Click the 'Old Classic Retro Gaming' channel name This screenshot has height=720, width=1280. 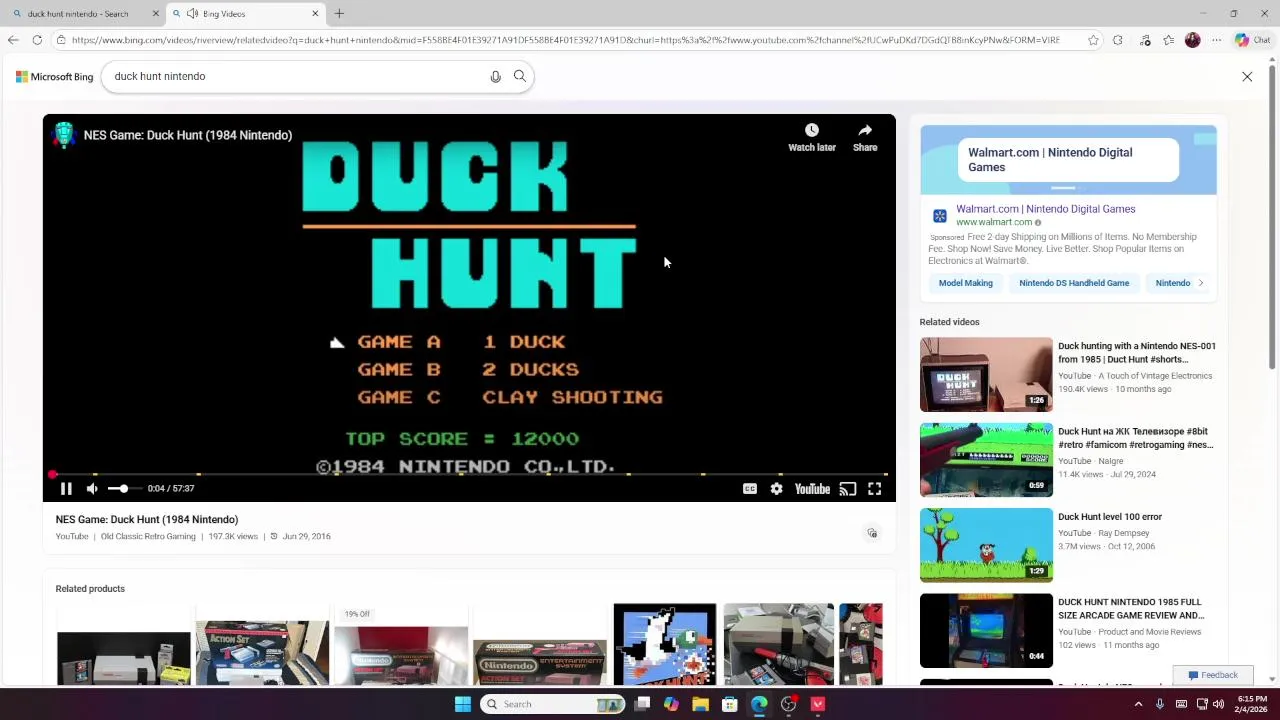(148, 536)
